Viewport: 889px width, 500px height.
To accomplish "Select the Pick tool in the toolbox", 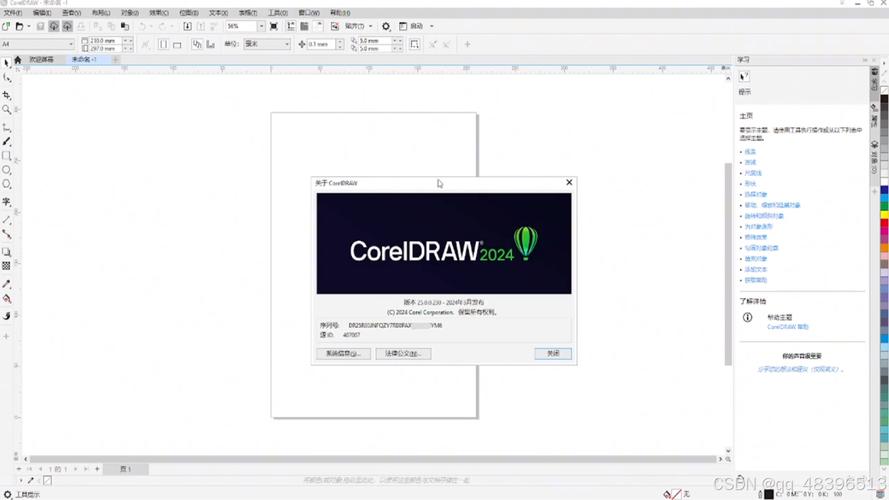I will click(x=6, y=63).
